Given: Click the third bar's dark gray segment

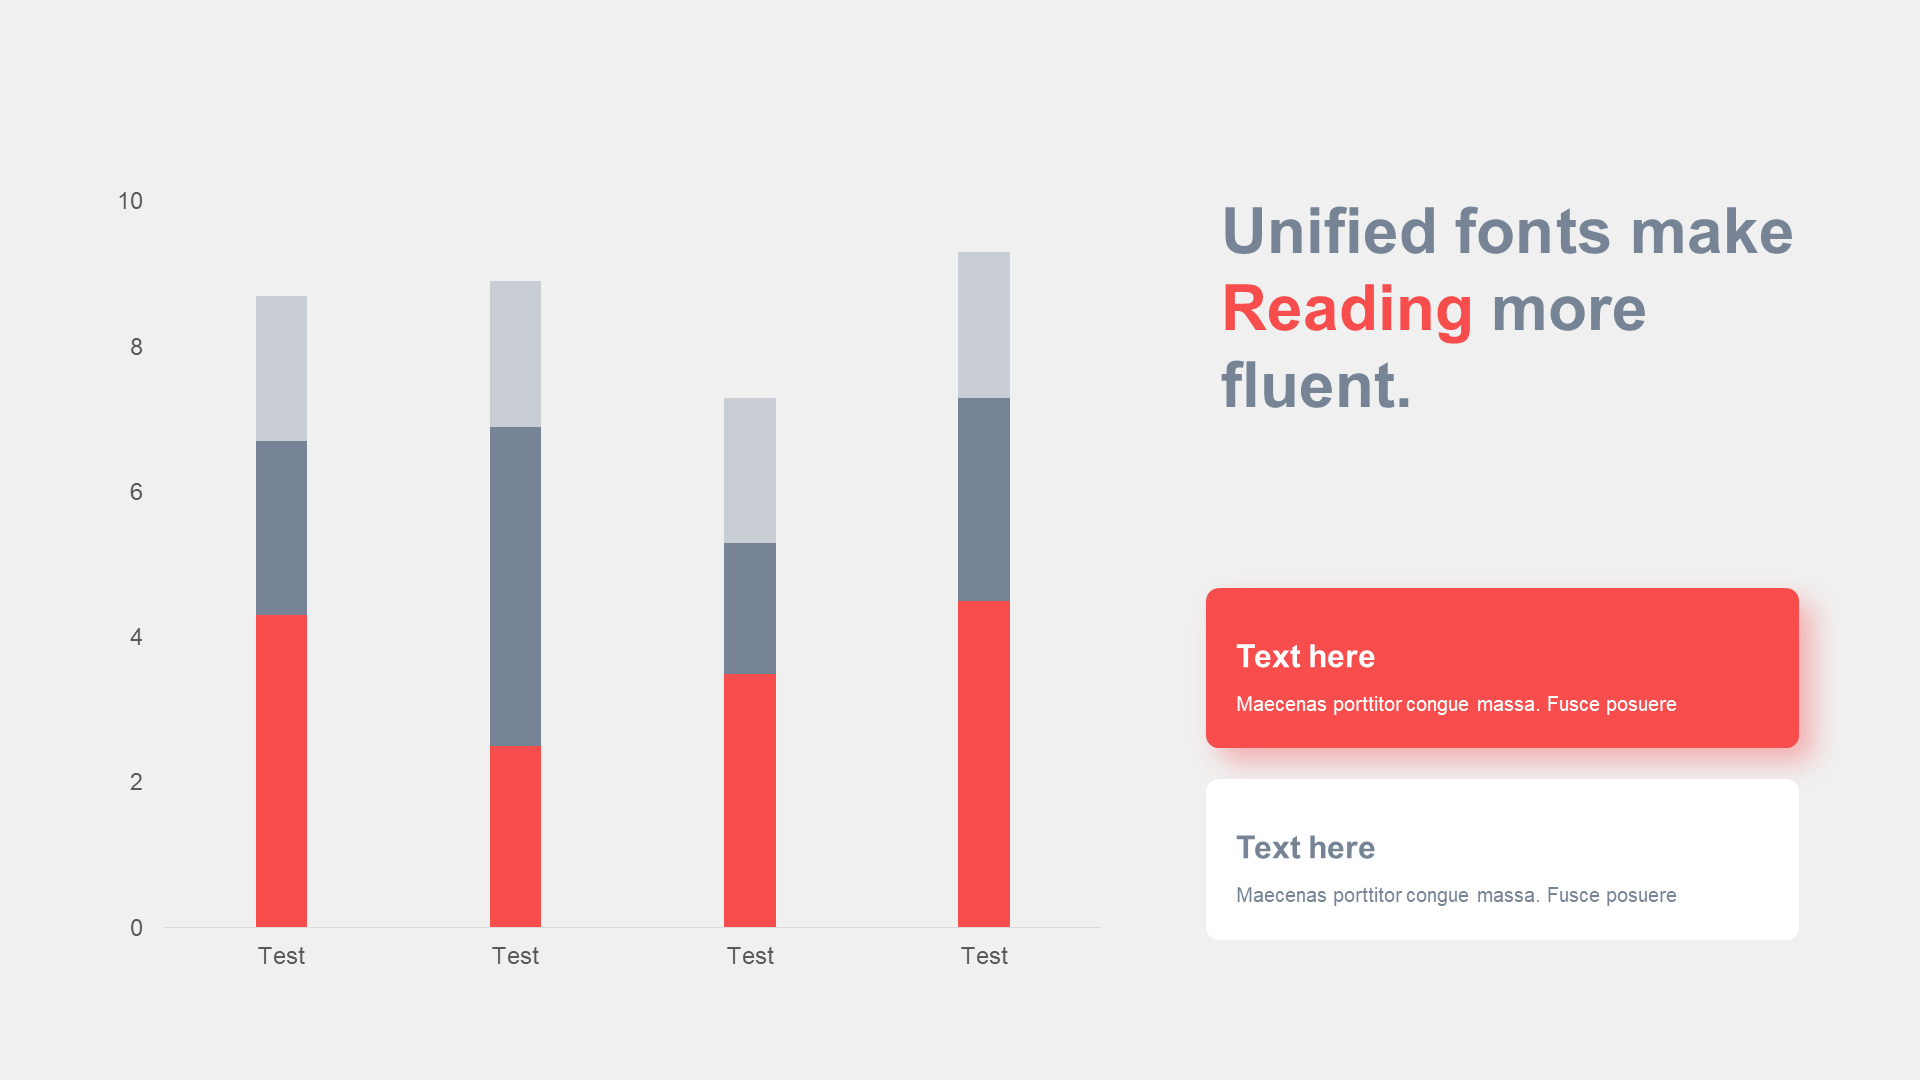Looking at the screenshot, I should click(750, 608).
